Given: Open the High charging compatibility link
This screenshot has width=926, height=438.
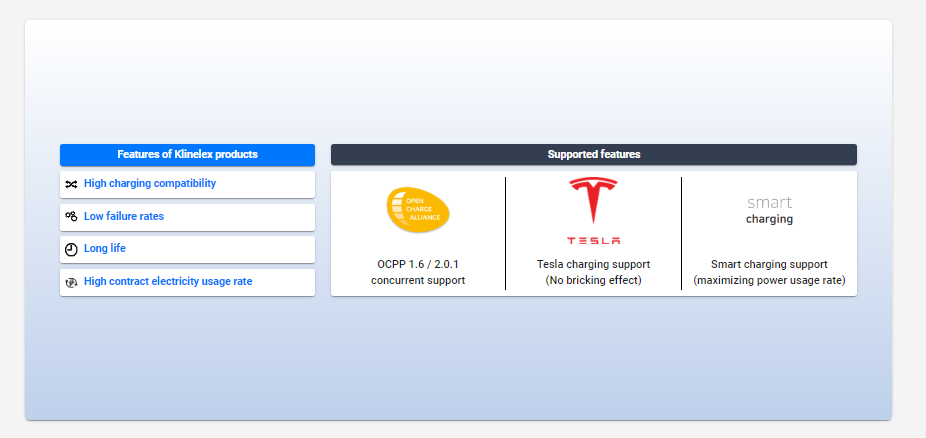Looking at the screenshot, I should tap(149, 184).
